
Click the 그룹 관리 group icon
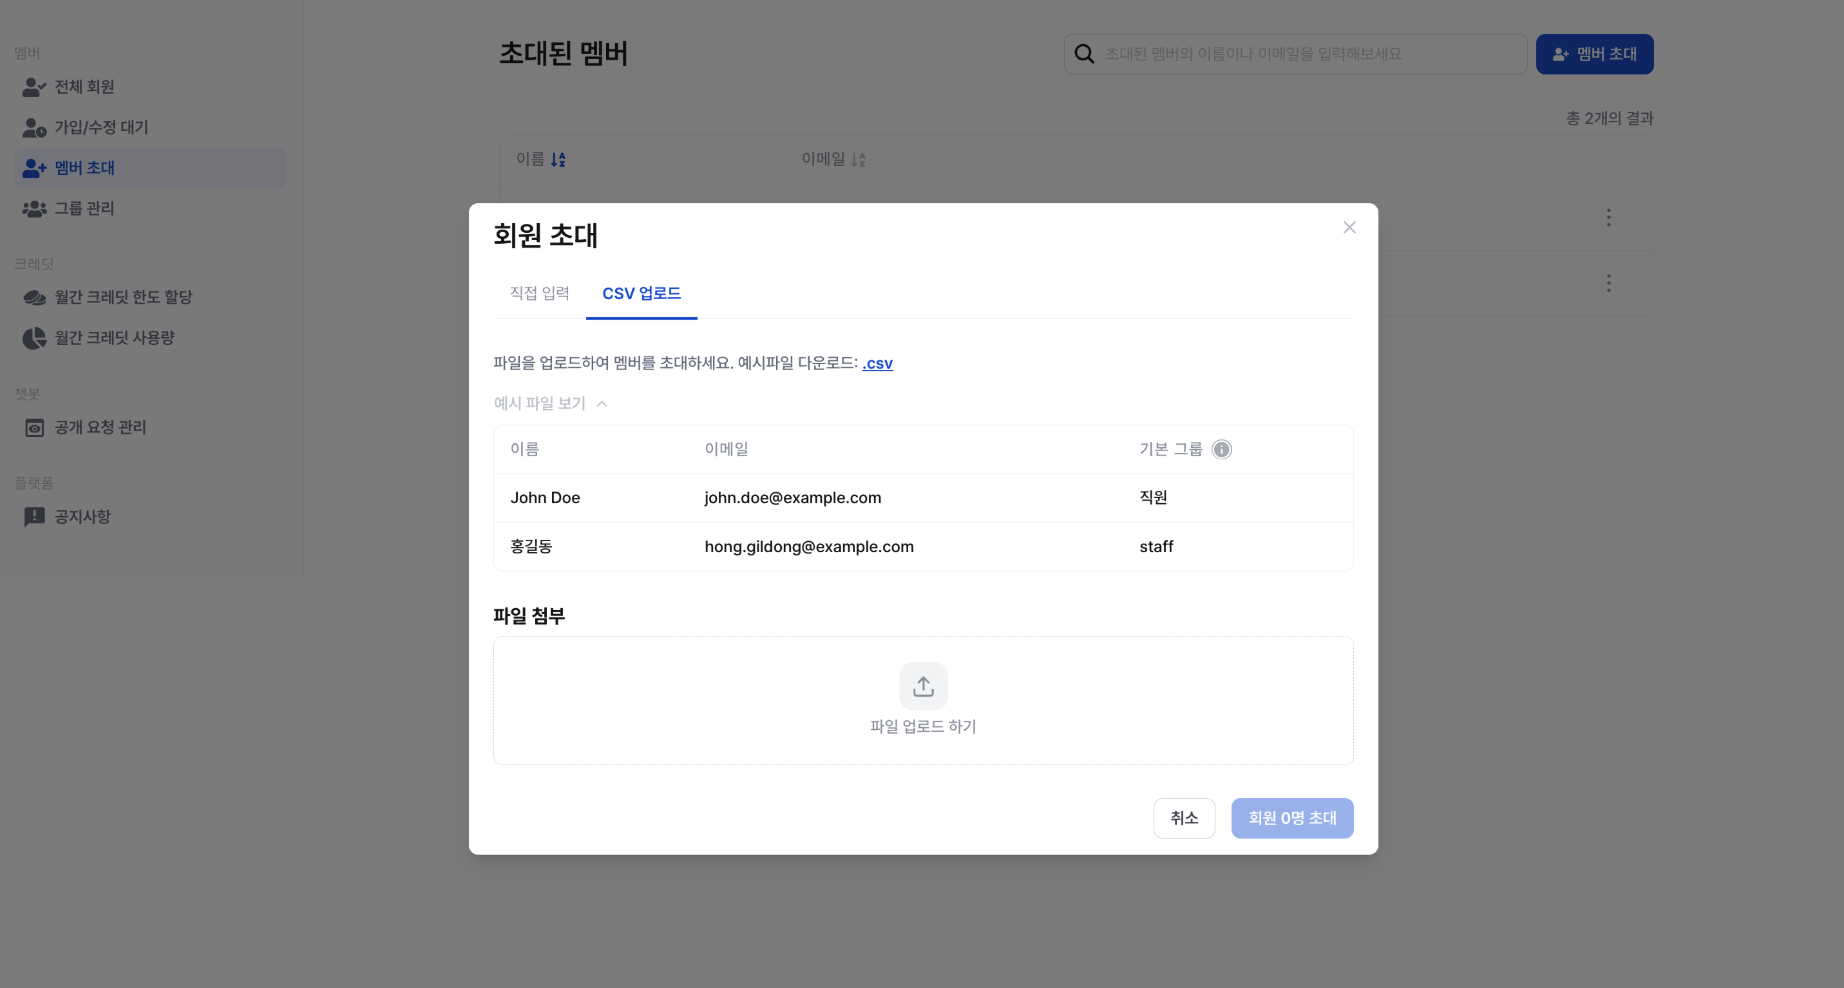(34, 208)
